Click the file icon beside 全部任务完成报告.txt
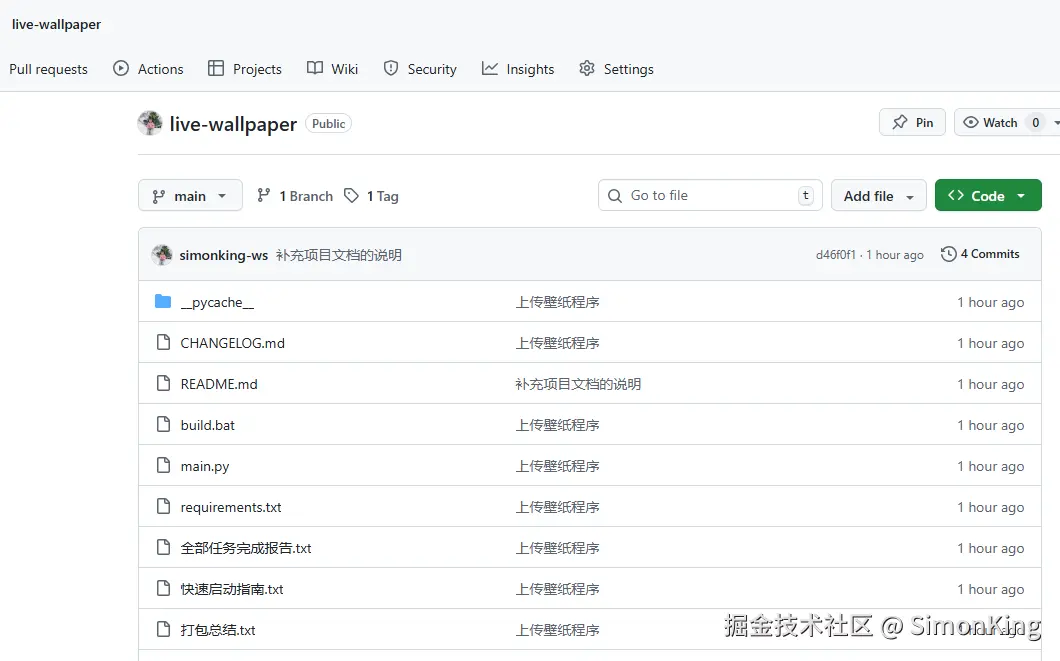1060x661 pixels. pos(163,547)
